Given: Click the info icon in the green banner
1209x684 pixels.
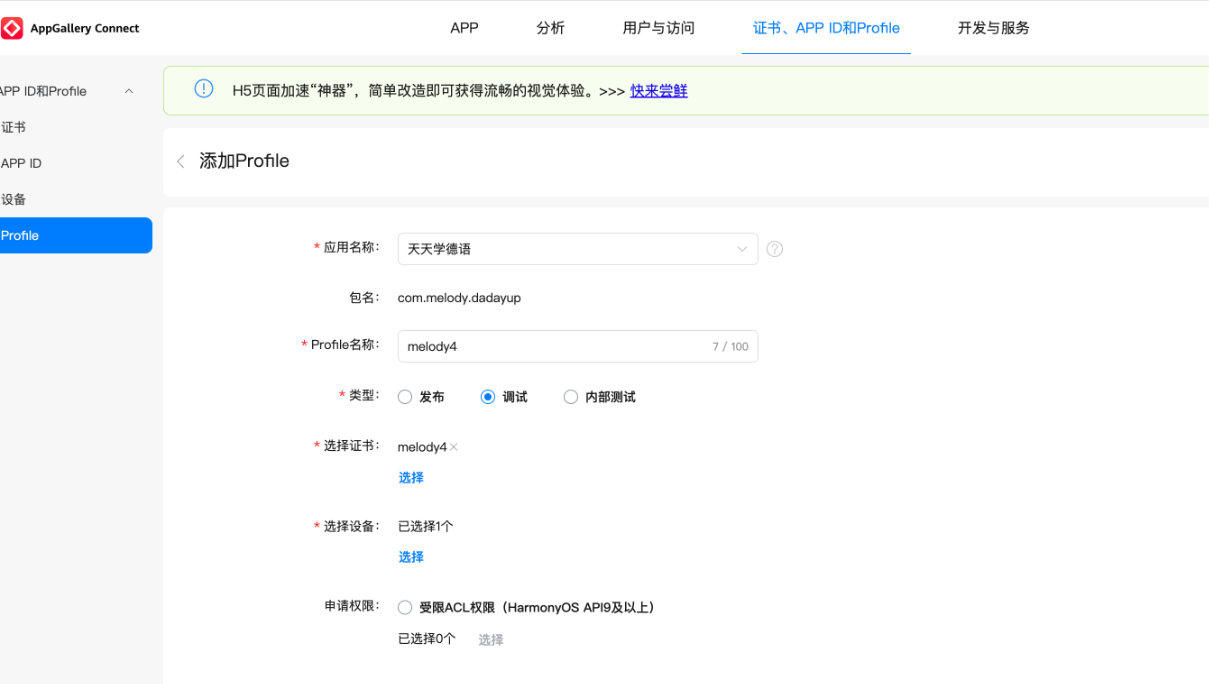Looking at the screenshot, I should pos(204,90).
